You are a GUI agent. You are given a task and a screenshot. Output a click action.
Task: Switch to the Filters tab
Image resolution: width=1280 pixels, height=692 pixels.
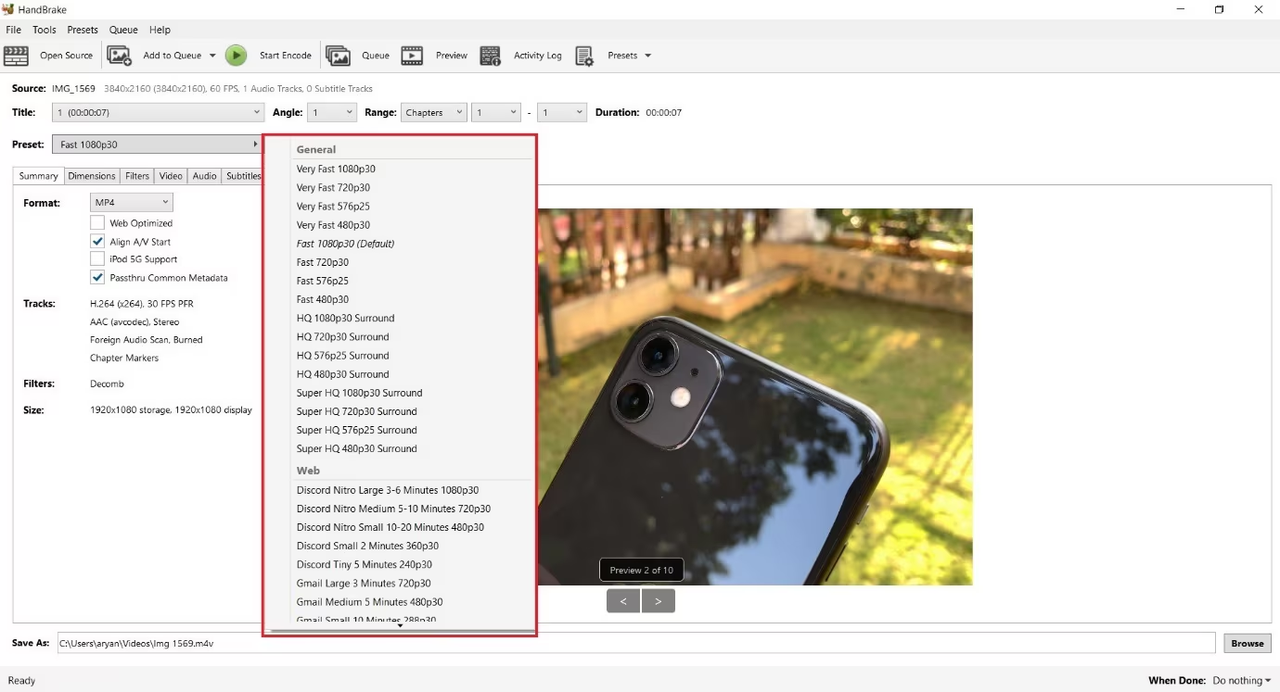137,176
